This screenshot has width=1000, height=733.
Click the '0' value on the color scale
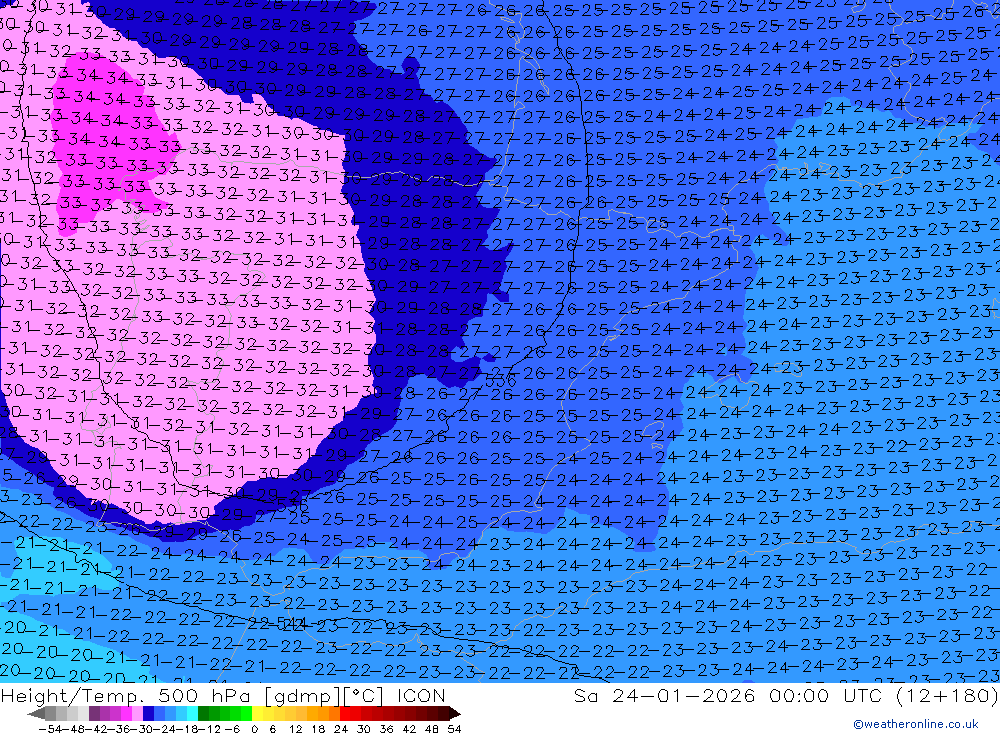254,729
